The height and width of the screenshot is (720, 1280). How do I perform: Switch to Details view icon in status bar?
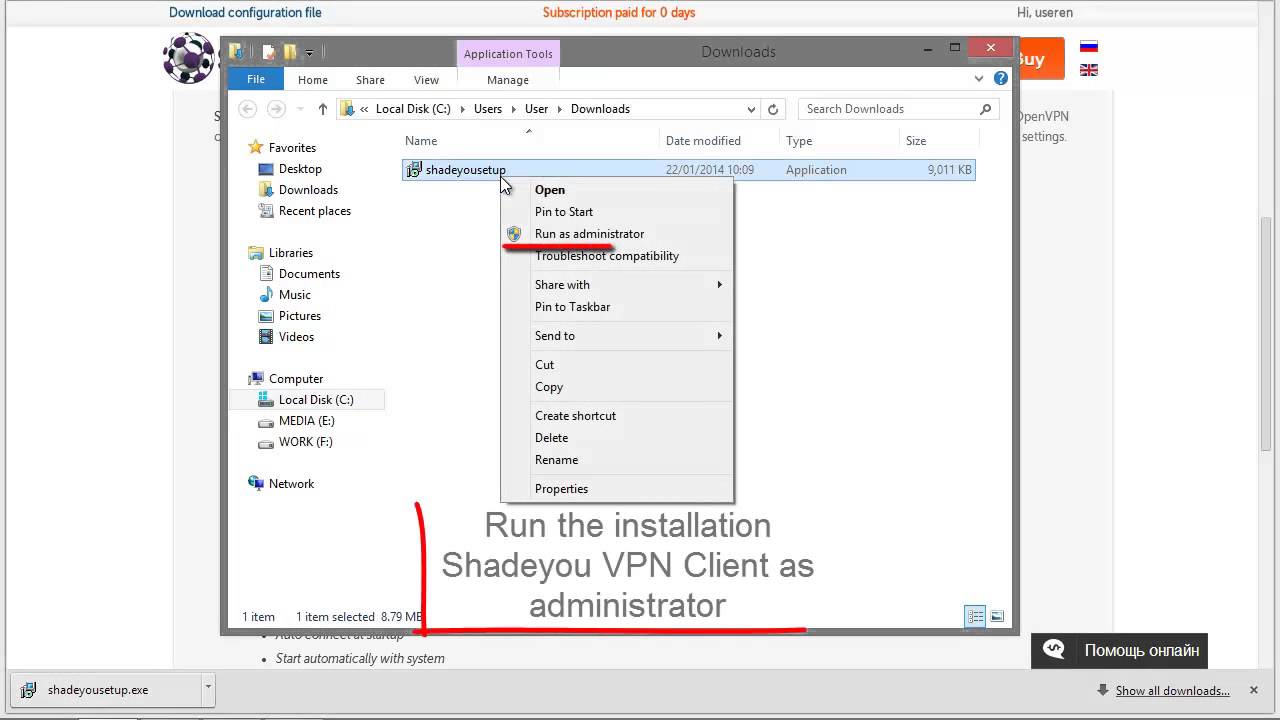(975, 617)
